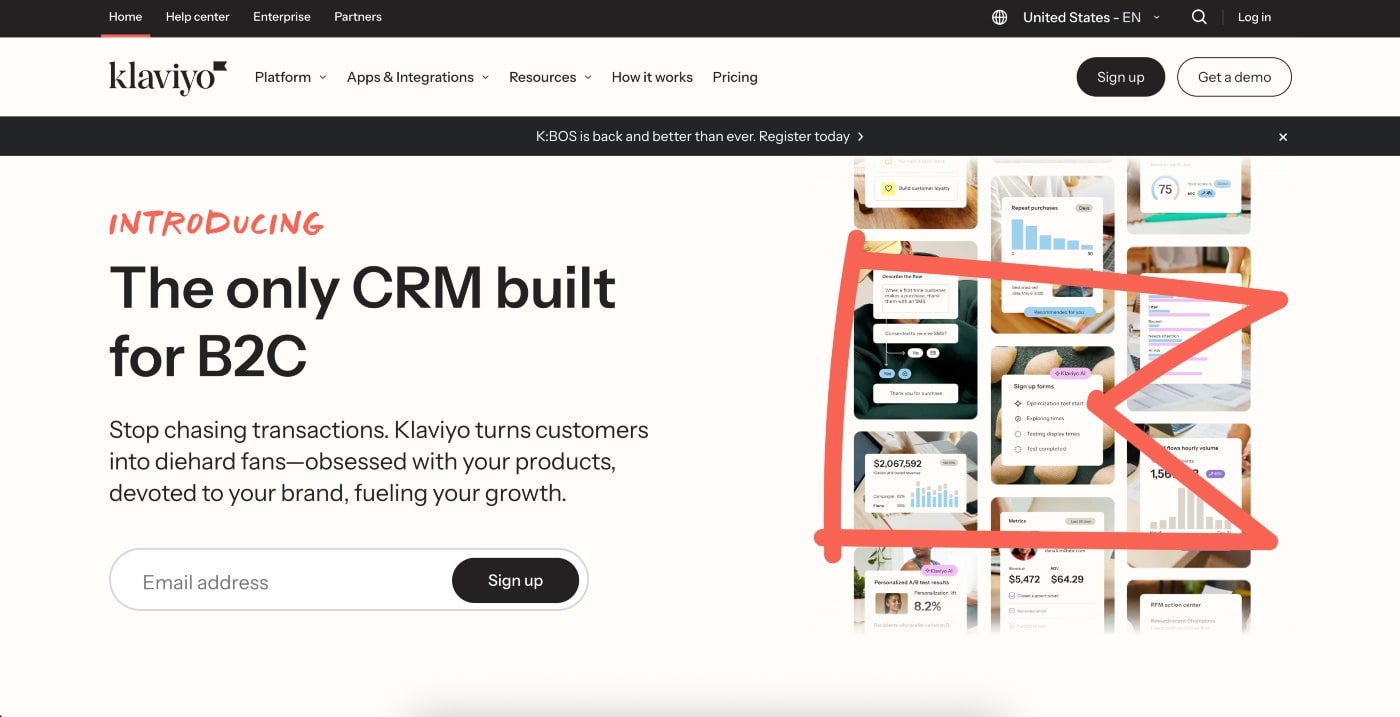Viewport: 1400px width, 717px height.
Task: Open the Help center page
Action: 197,17
